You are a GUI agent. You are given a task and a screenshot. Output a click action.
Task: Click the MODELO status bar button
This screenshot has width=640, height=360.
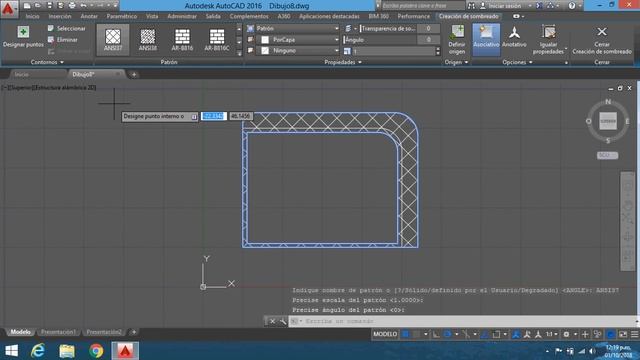pyautogui.click(x=385, y=334)
